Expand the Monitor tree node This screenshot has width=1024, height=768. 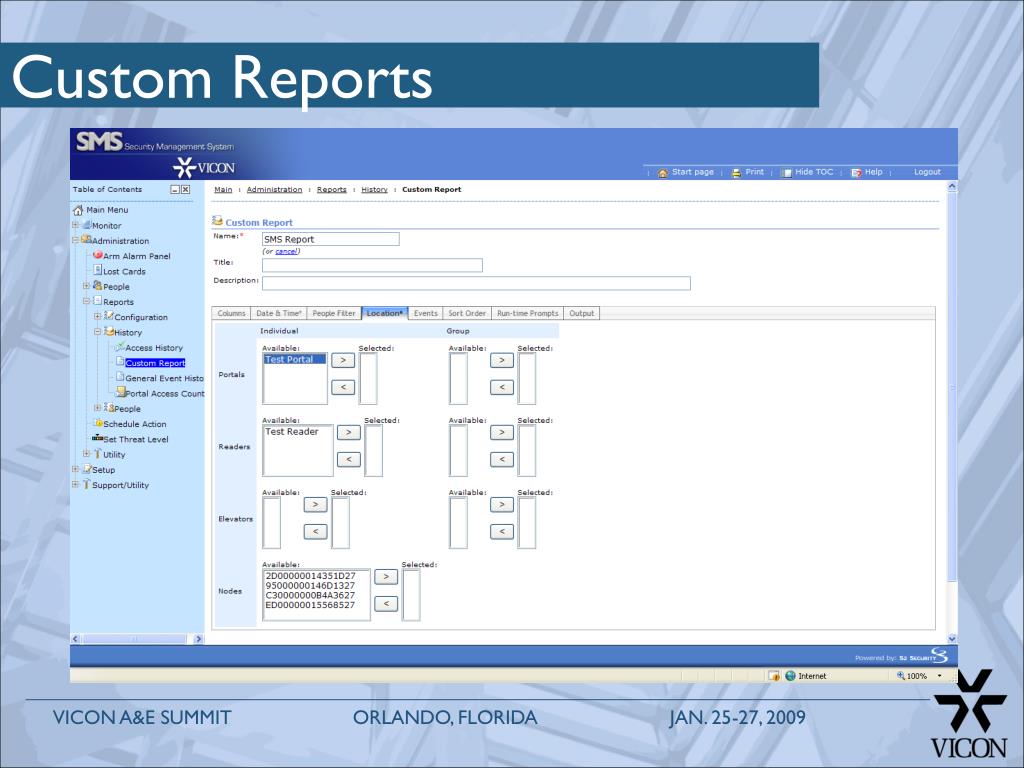(x=75, y=225)
